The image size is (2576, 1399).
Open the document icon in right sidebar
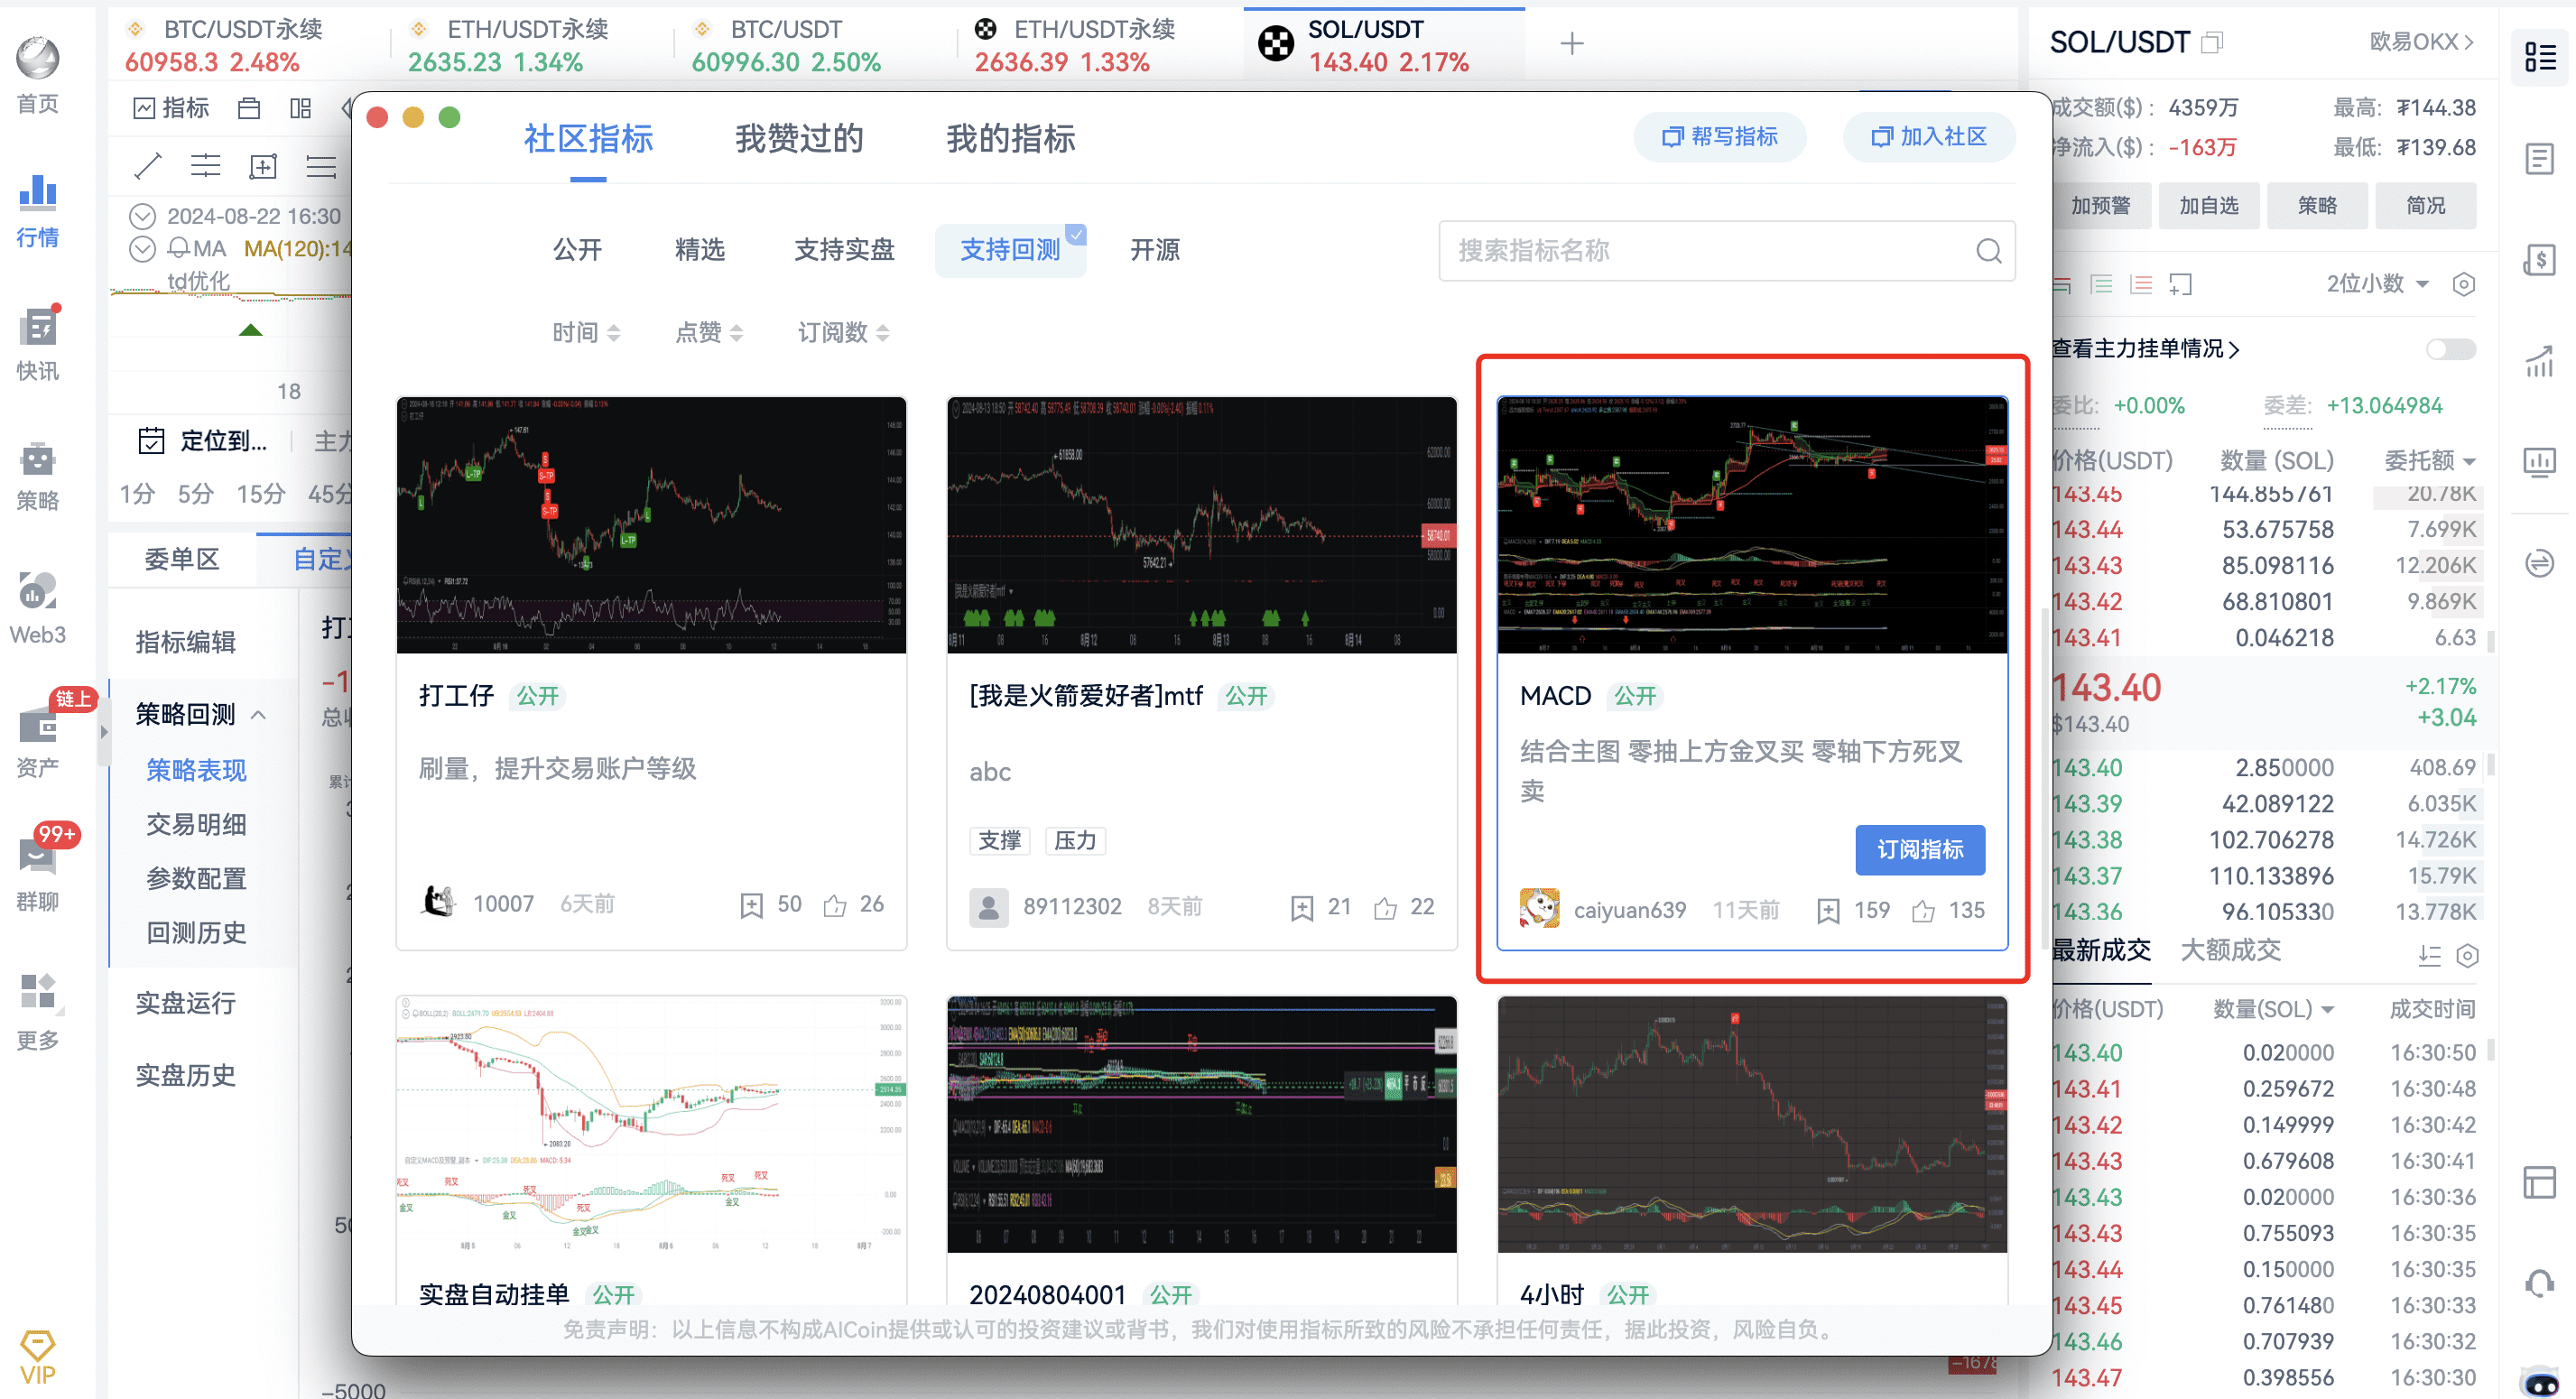2539,159
